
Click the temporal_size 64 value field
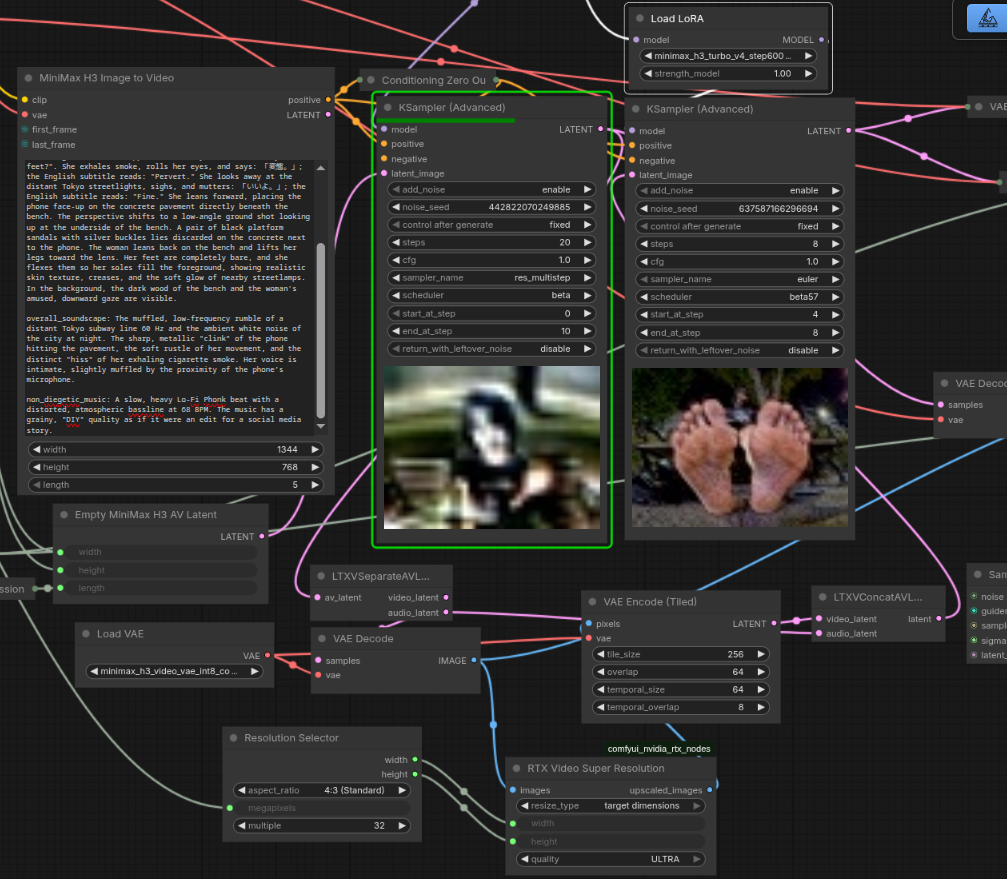[x=680, y=690]
